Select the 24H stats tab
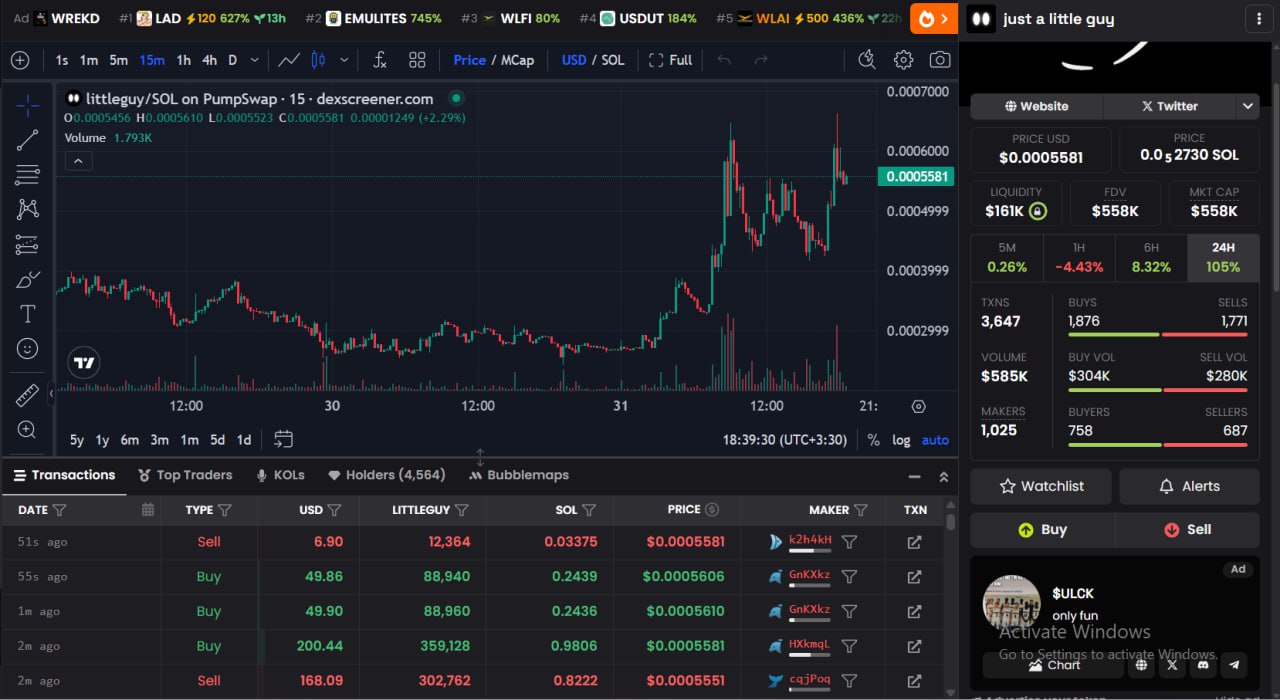 pos(1223,258)
